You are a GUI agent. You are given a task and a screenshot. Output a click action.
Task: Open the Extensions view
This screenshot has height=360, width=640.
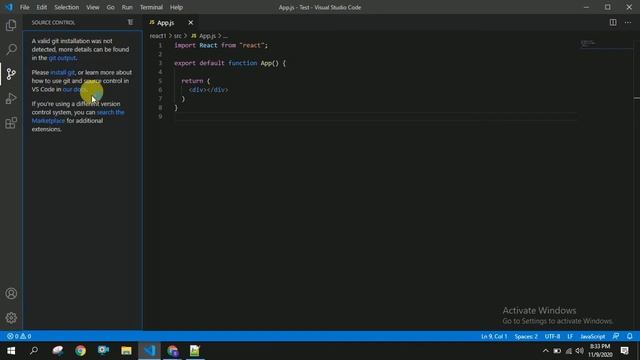[x=11, y=123]
